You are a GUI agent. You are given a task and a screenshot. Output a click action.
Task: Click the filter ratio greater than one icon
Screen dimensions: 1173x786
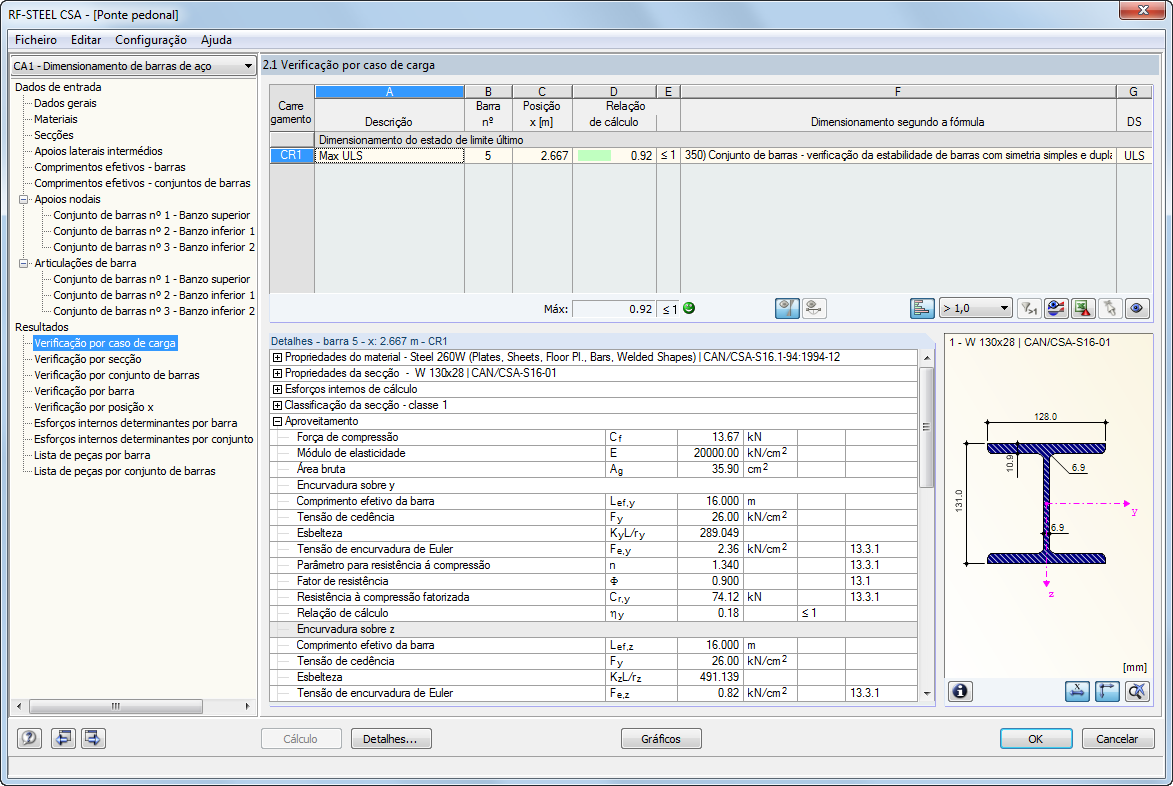click(1030, 309)
